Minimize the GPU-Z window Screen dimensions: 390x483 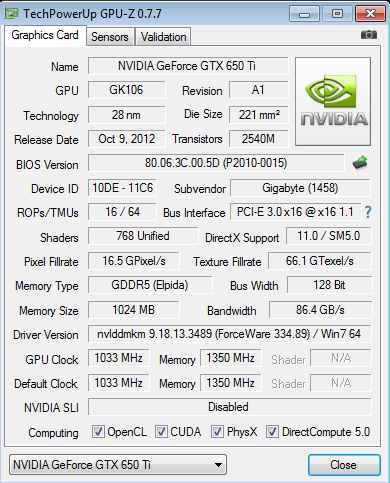tap(304, 14)
